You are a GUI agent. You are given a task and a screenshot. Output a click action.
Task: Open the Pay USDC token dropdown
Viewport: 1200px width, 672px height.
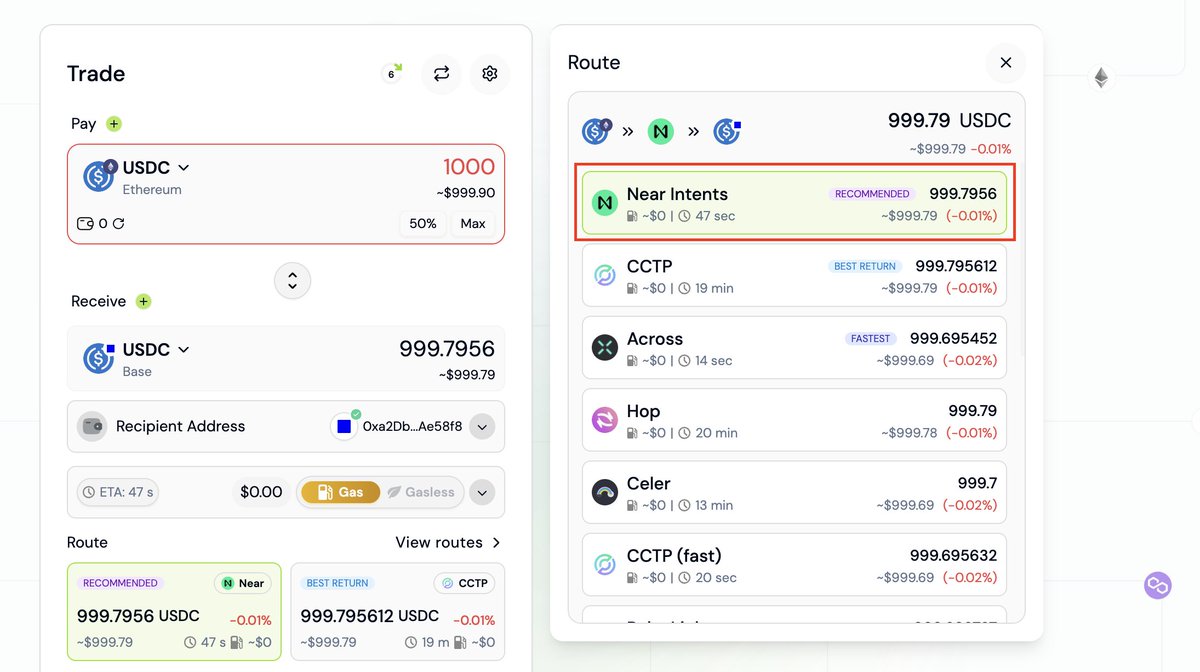(x=156, y=167)
